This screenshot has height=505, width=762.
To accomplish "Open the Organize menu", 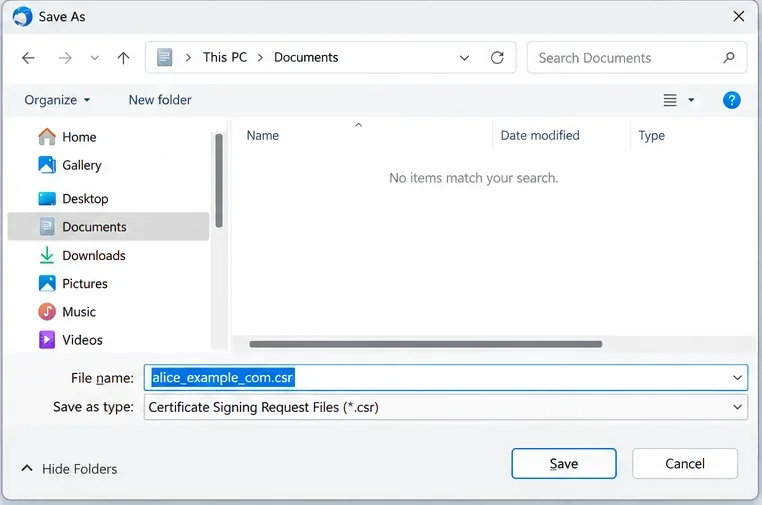I will 57,100.
